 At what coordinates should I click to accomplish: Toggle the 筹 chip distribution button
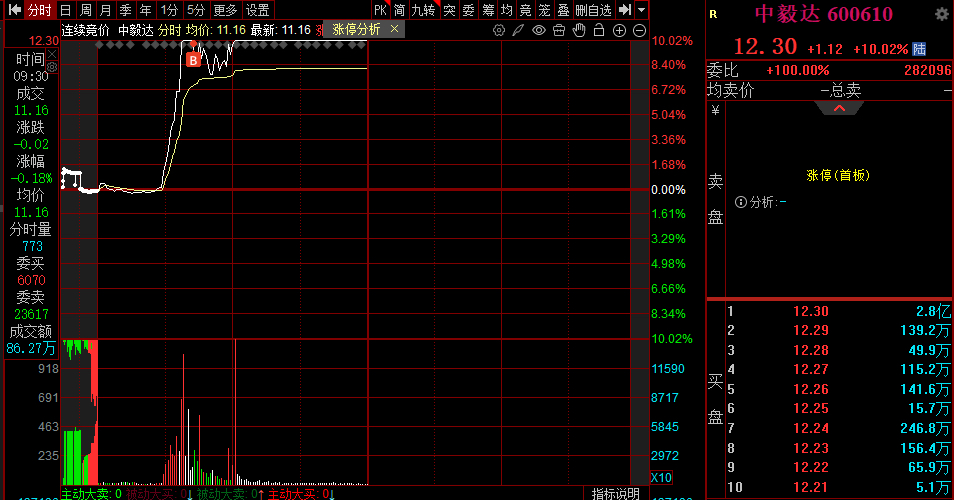pyautogui.click(x=488, y=10)
